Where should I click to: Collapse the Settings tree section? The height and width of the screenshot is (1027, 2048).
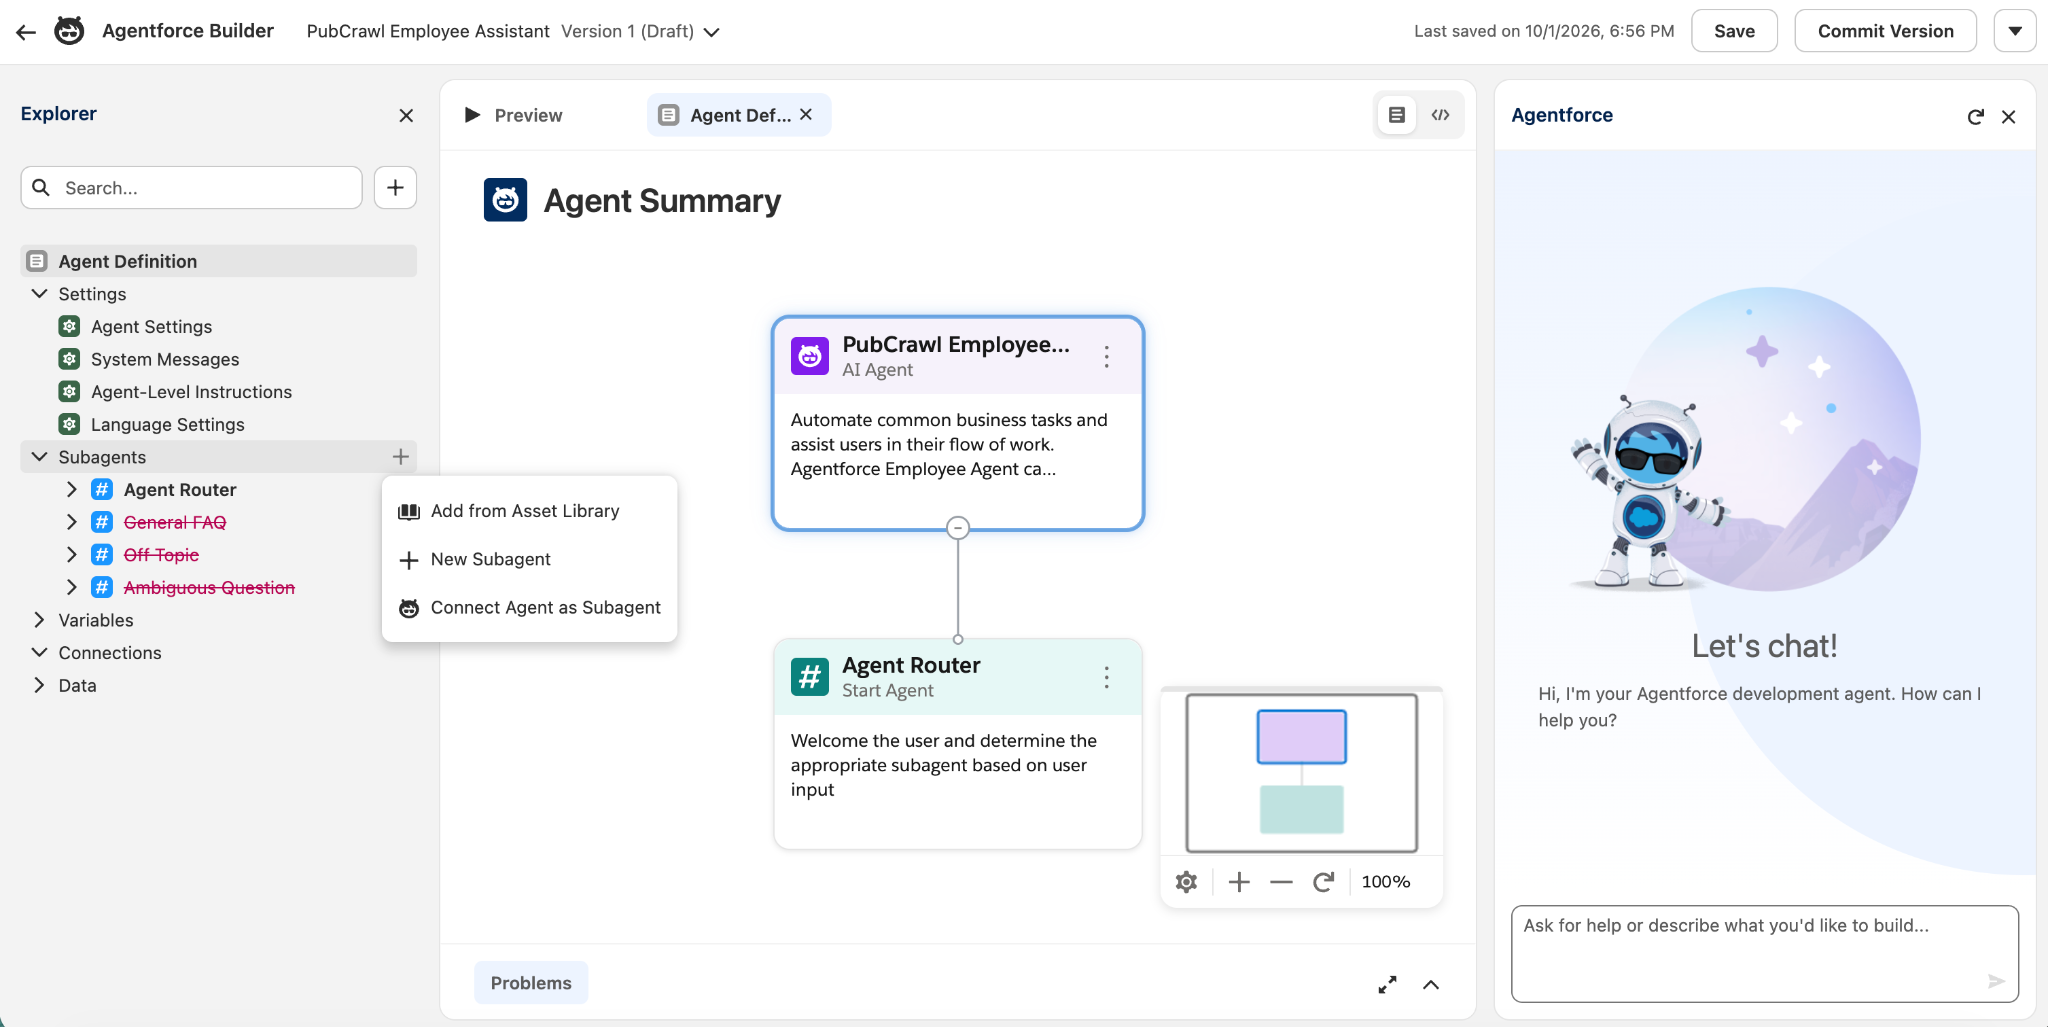coord(40,294)
